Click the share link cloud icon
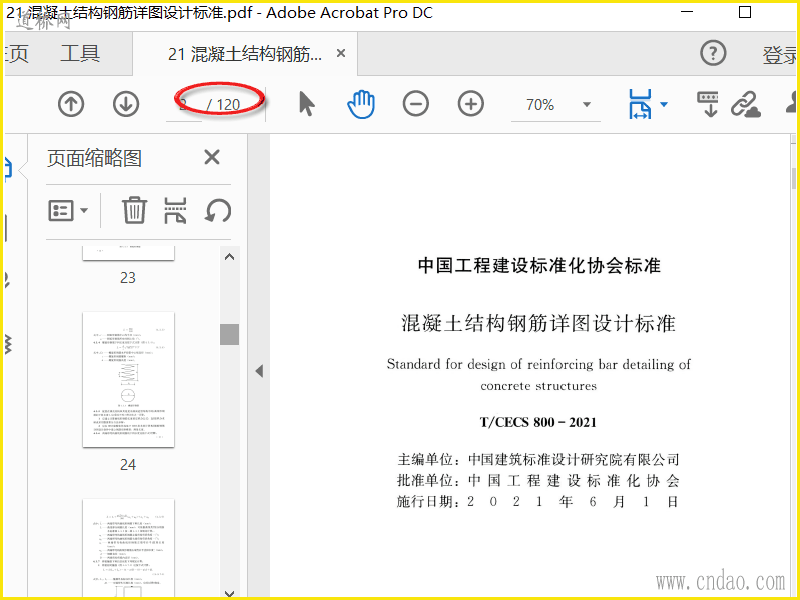Screen dimensions: 800x600 [745, 105]
